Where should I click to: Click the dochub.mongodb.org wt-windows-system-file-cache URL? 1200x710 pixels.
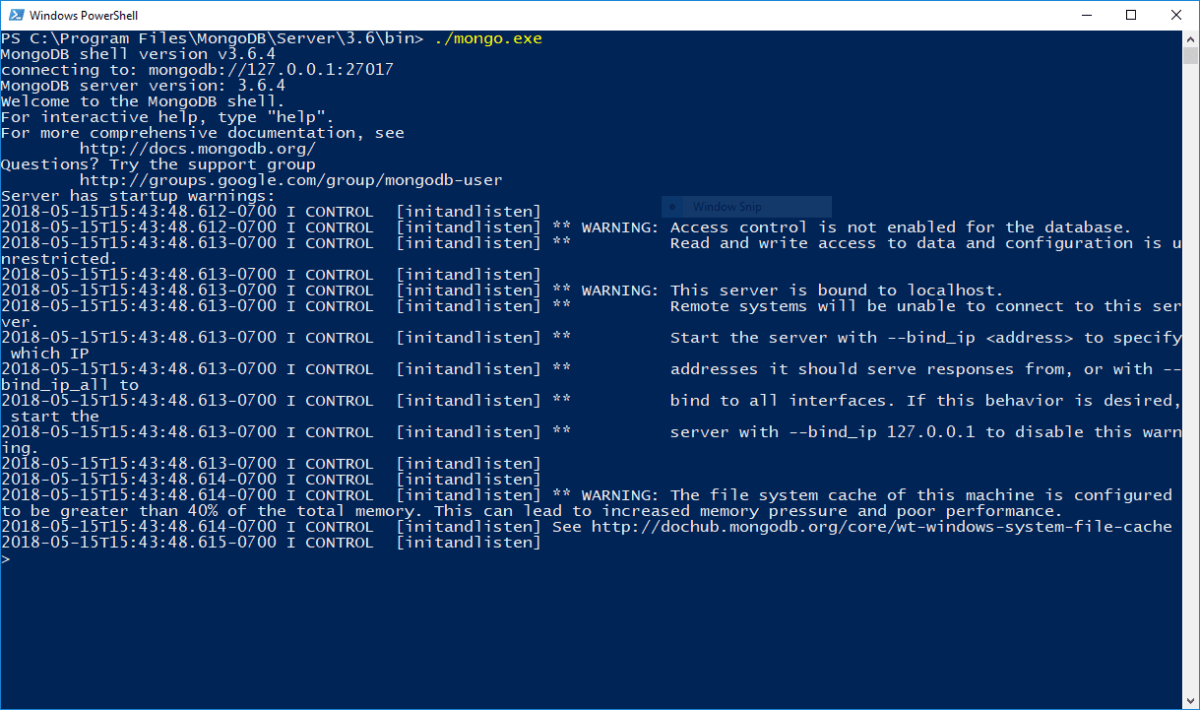click(x=881, y=527)
